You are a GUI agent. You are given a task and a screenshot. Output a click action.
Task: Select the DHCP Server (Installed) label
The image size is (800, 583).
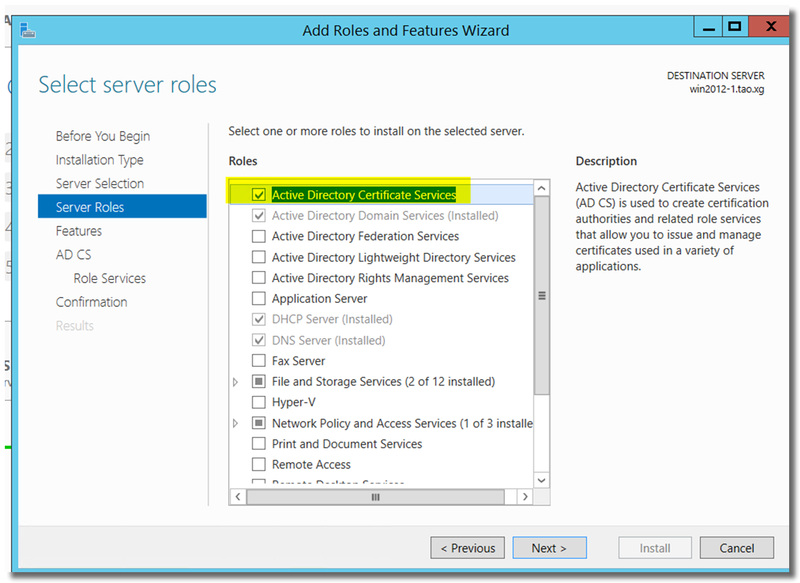pos(332,319)
